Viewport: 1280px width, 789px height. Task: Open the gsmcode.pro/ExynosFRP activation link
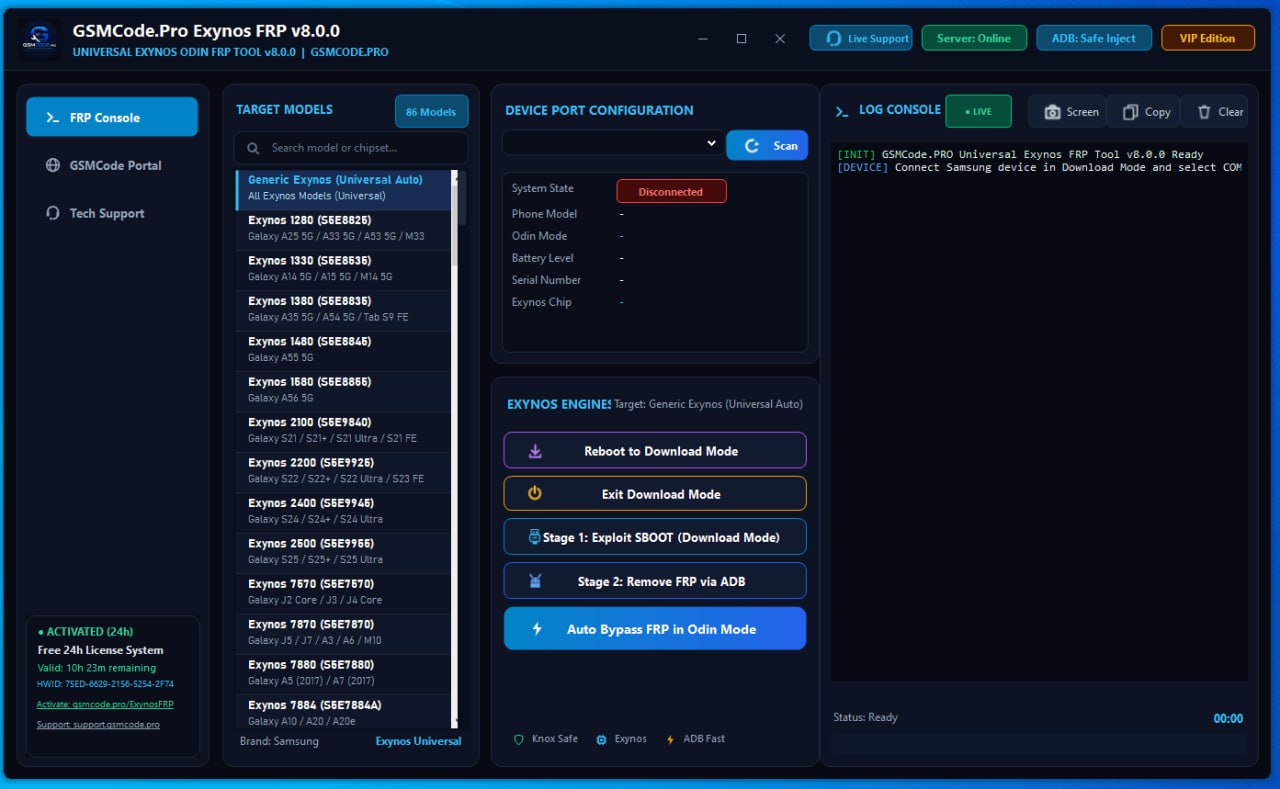[x=105, y=704]
